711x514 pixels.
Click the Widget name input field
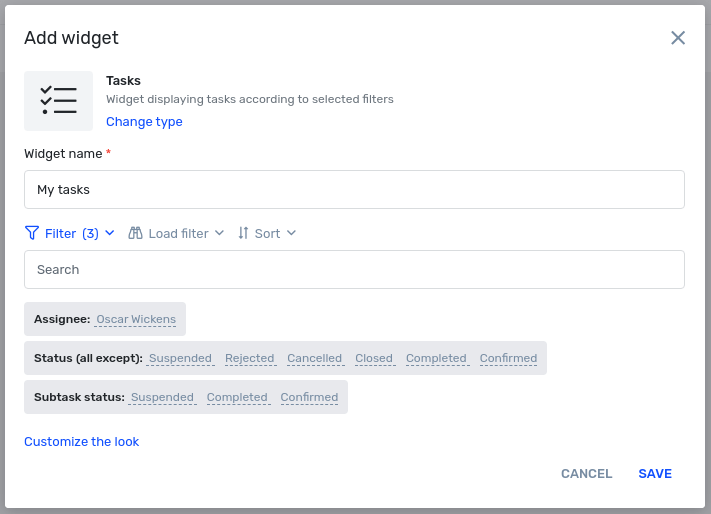(354, 189)
